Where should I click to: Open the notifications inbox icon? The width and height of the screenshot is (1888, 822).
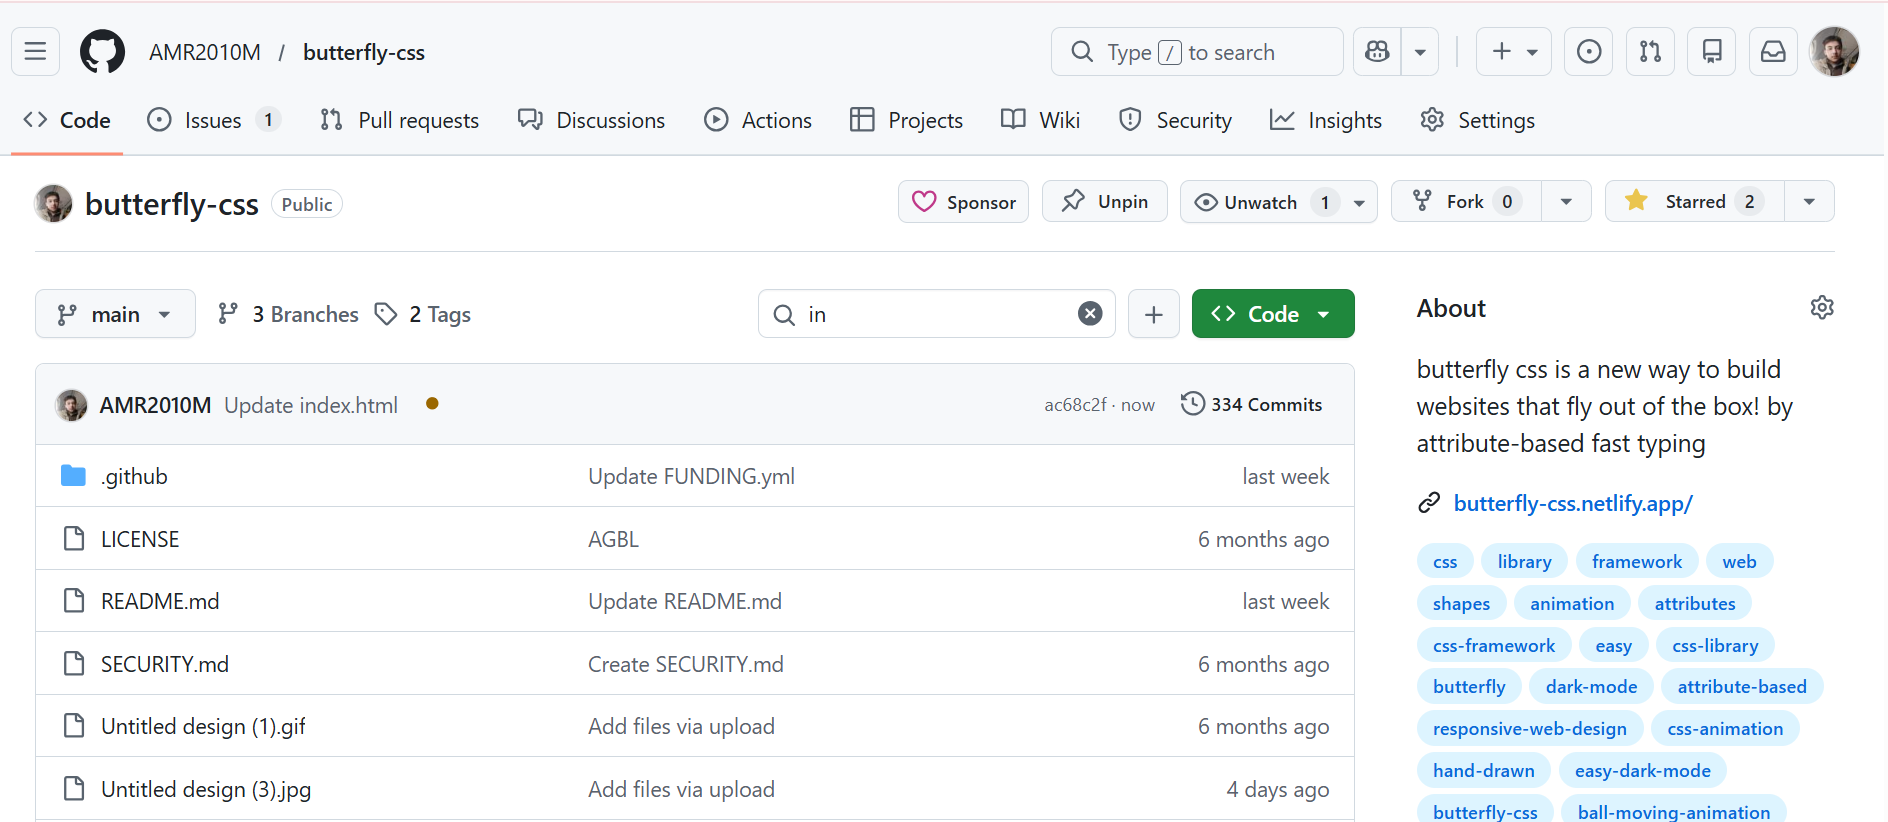click(x=1773, y=51)
